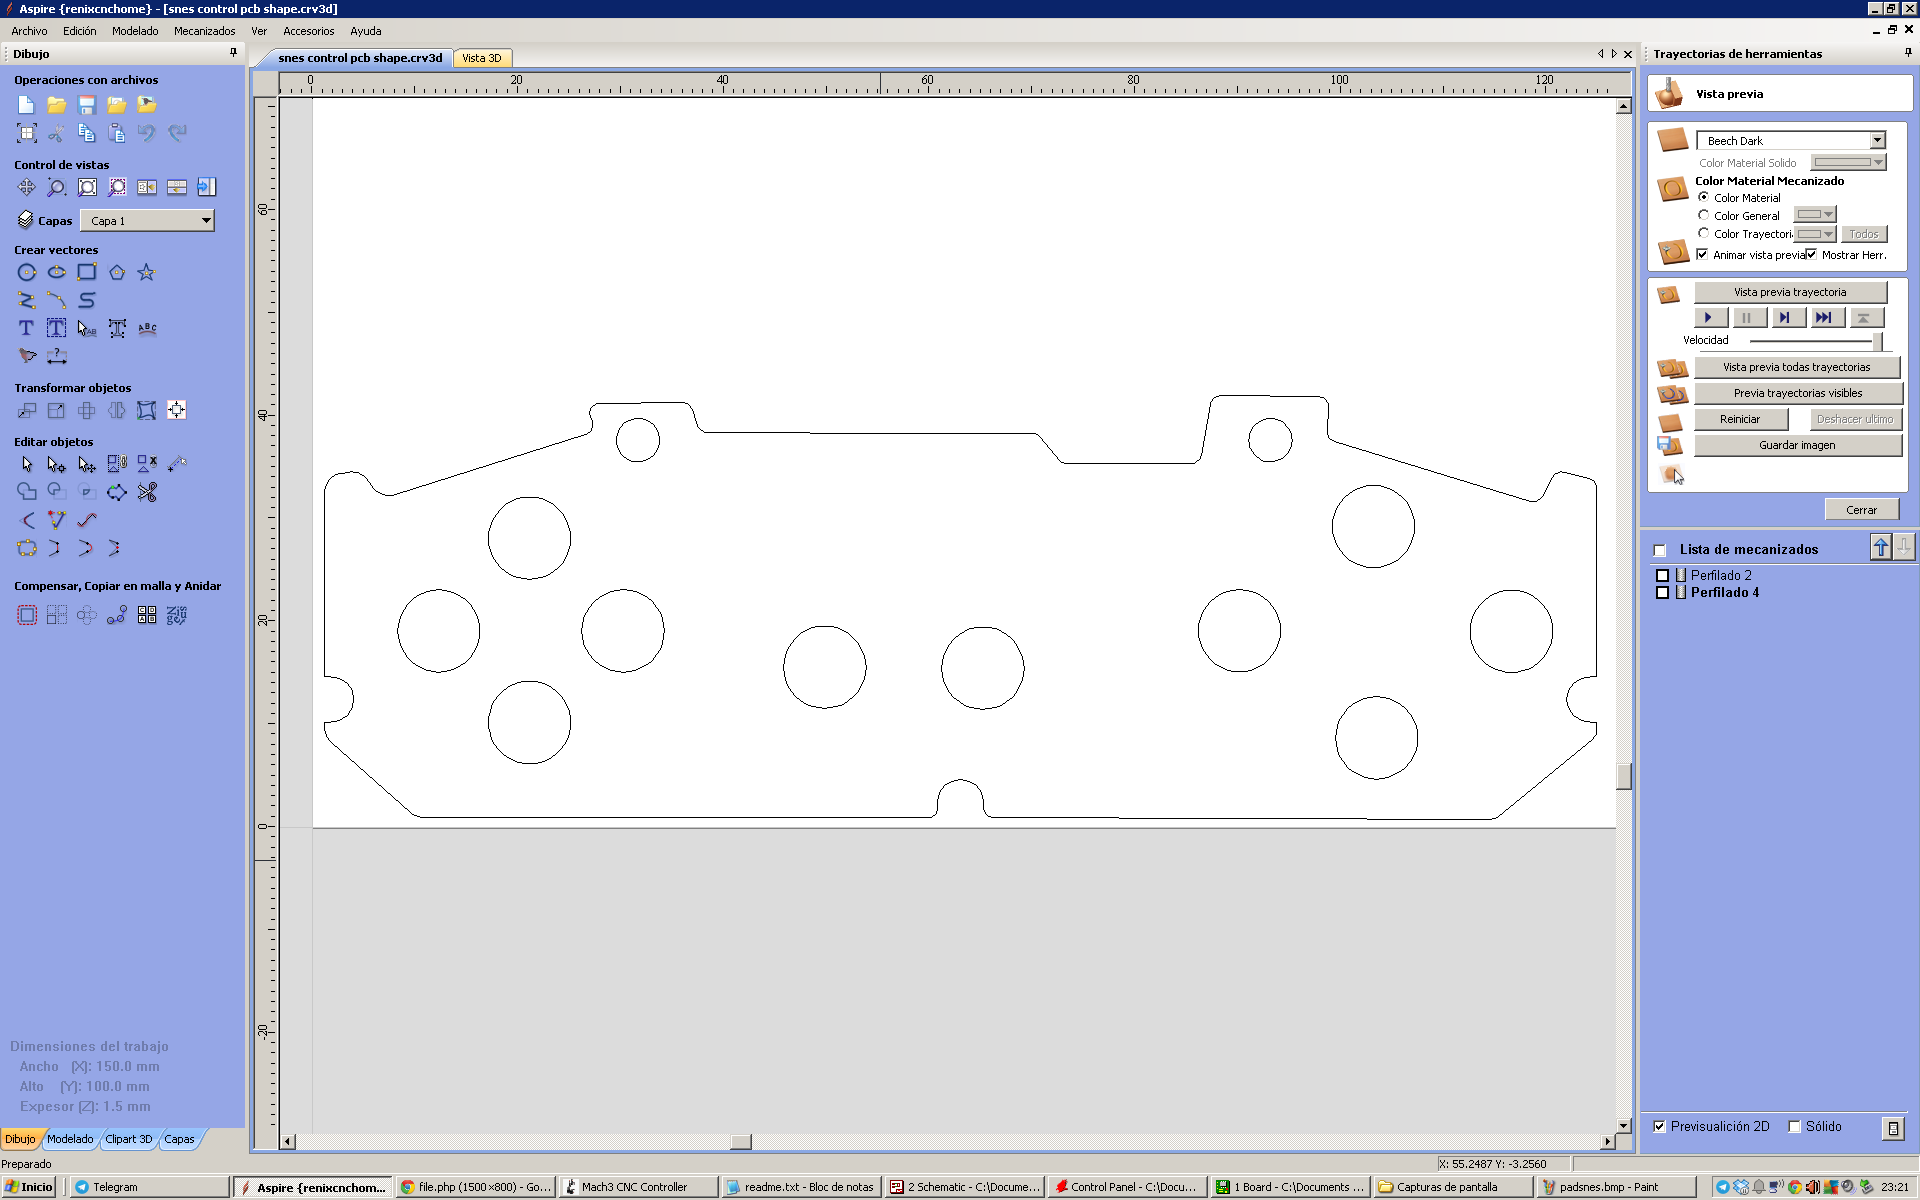Click the Draw Circle tool icon
1920x1200 pixels.
coord(27,272)
